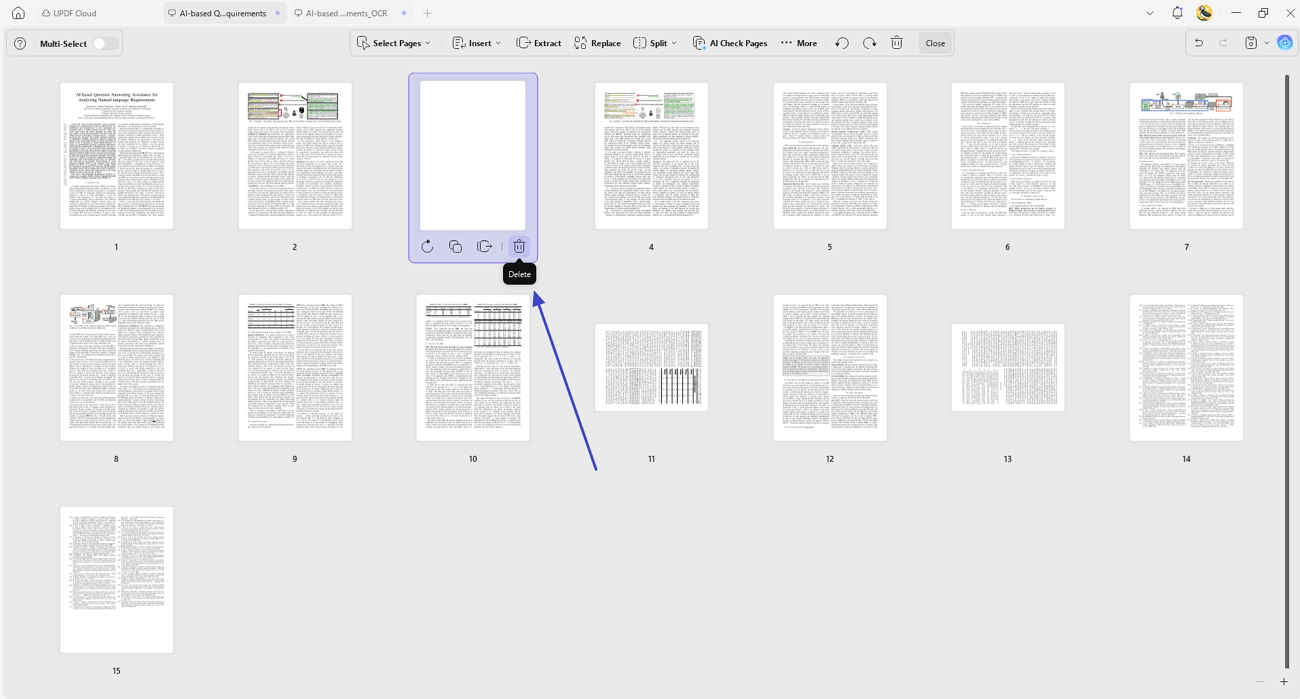Screen dimensions: 1300x699
Task: Rotate pages clockwise in top toolbar
Action: (x=870, y=43)
